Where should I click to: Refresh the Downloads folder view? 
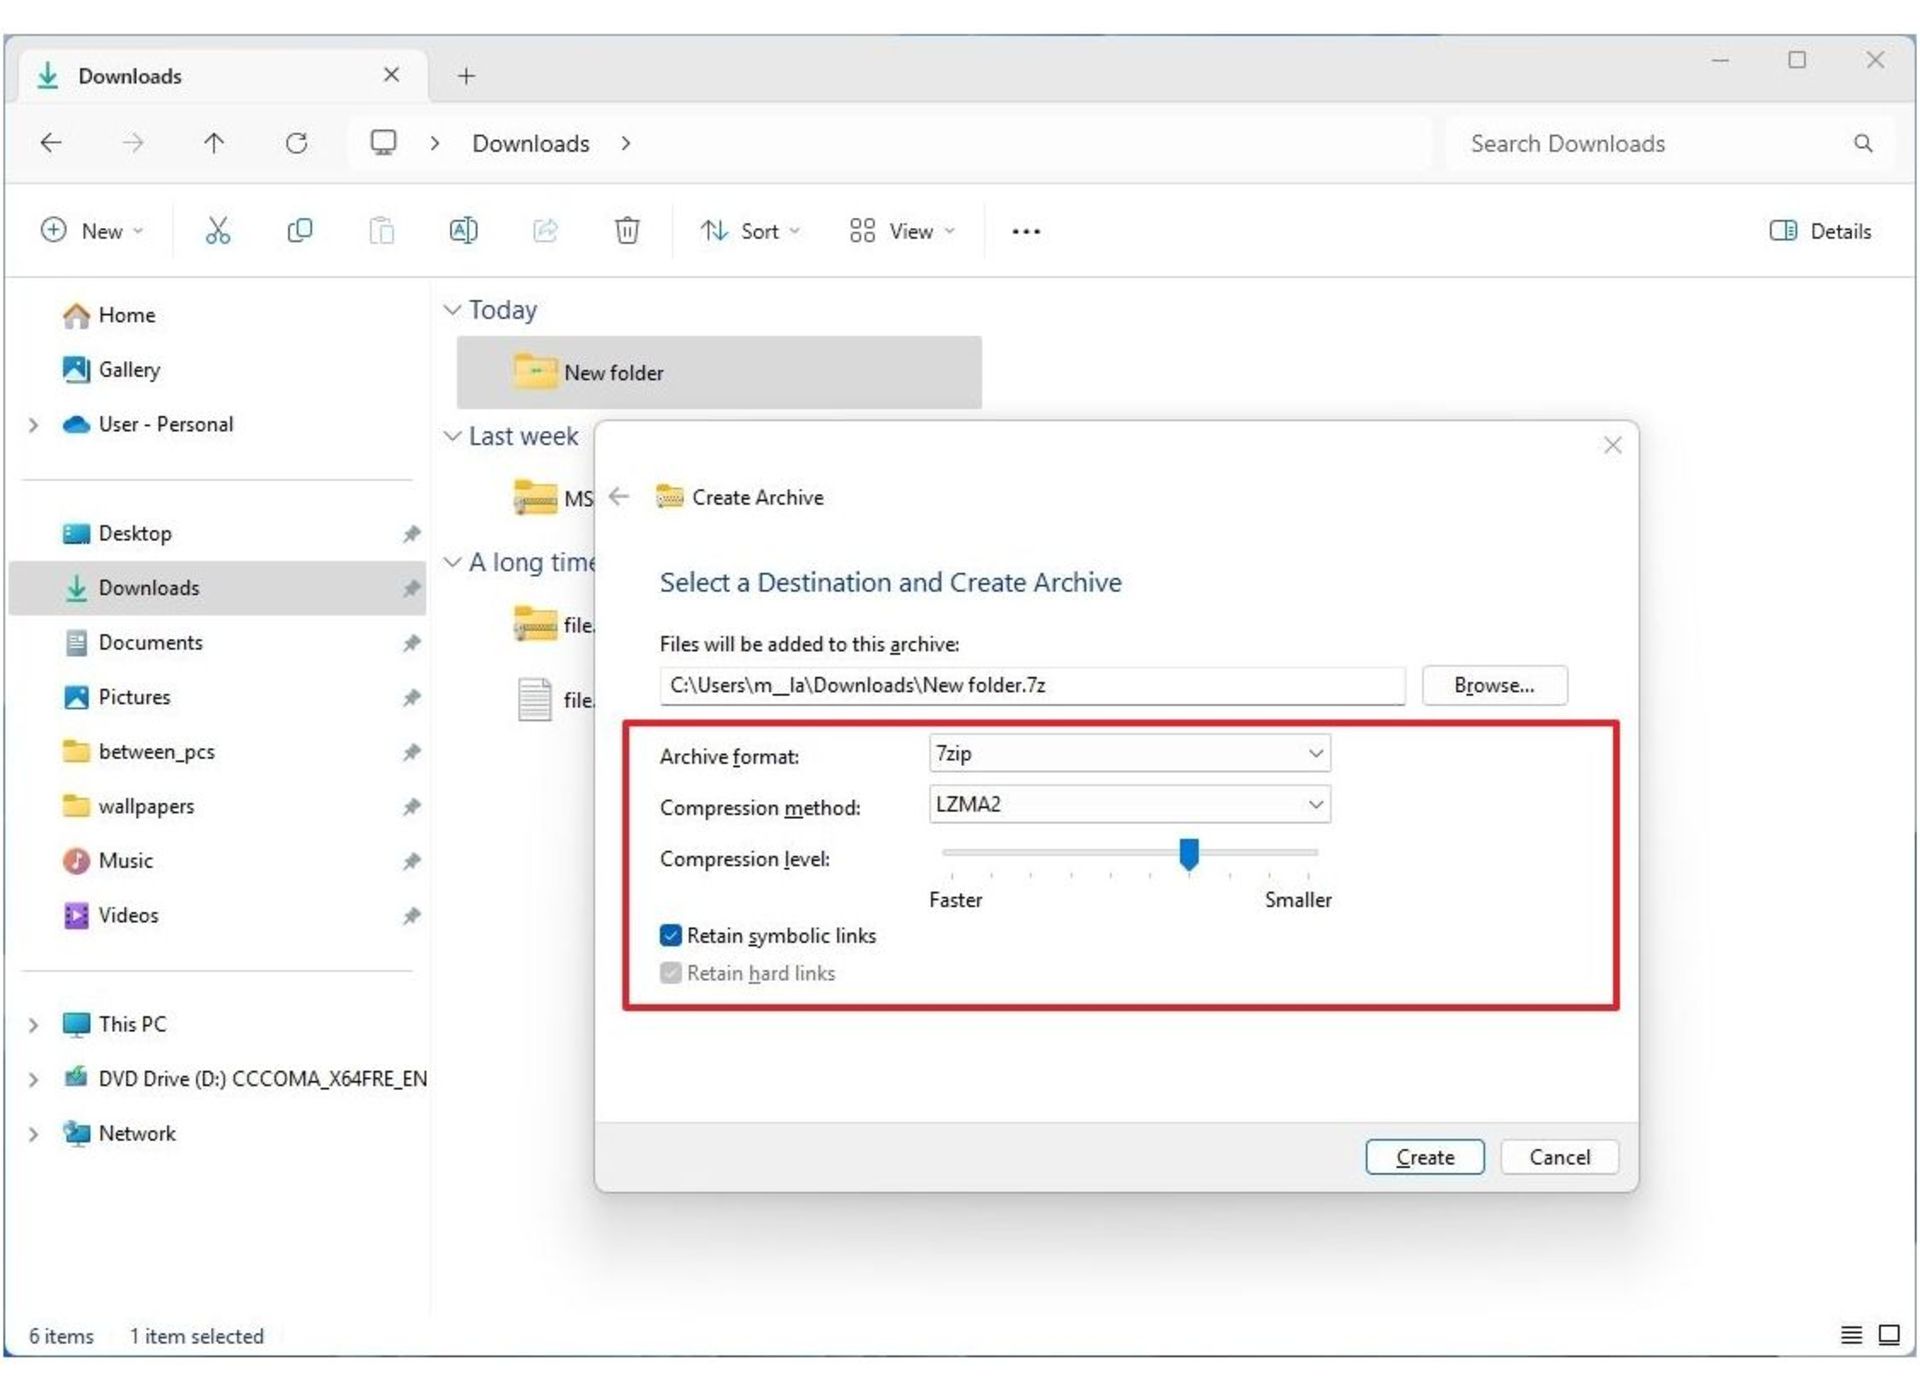coord(296,143)
